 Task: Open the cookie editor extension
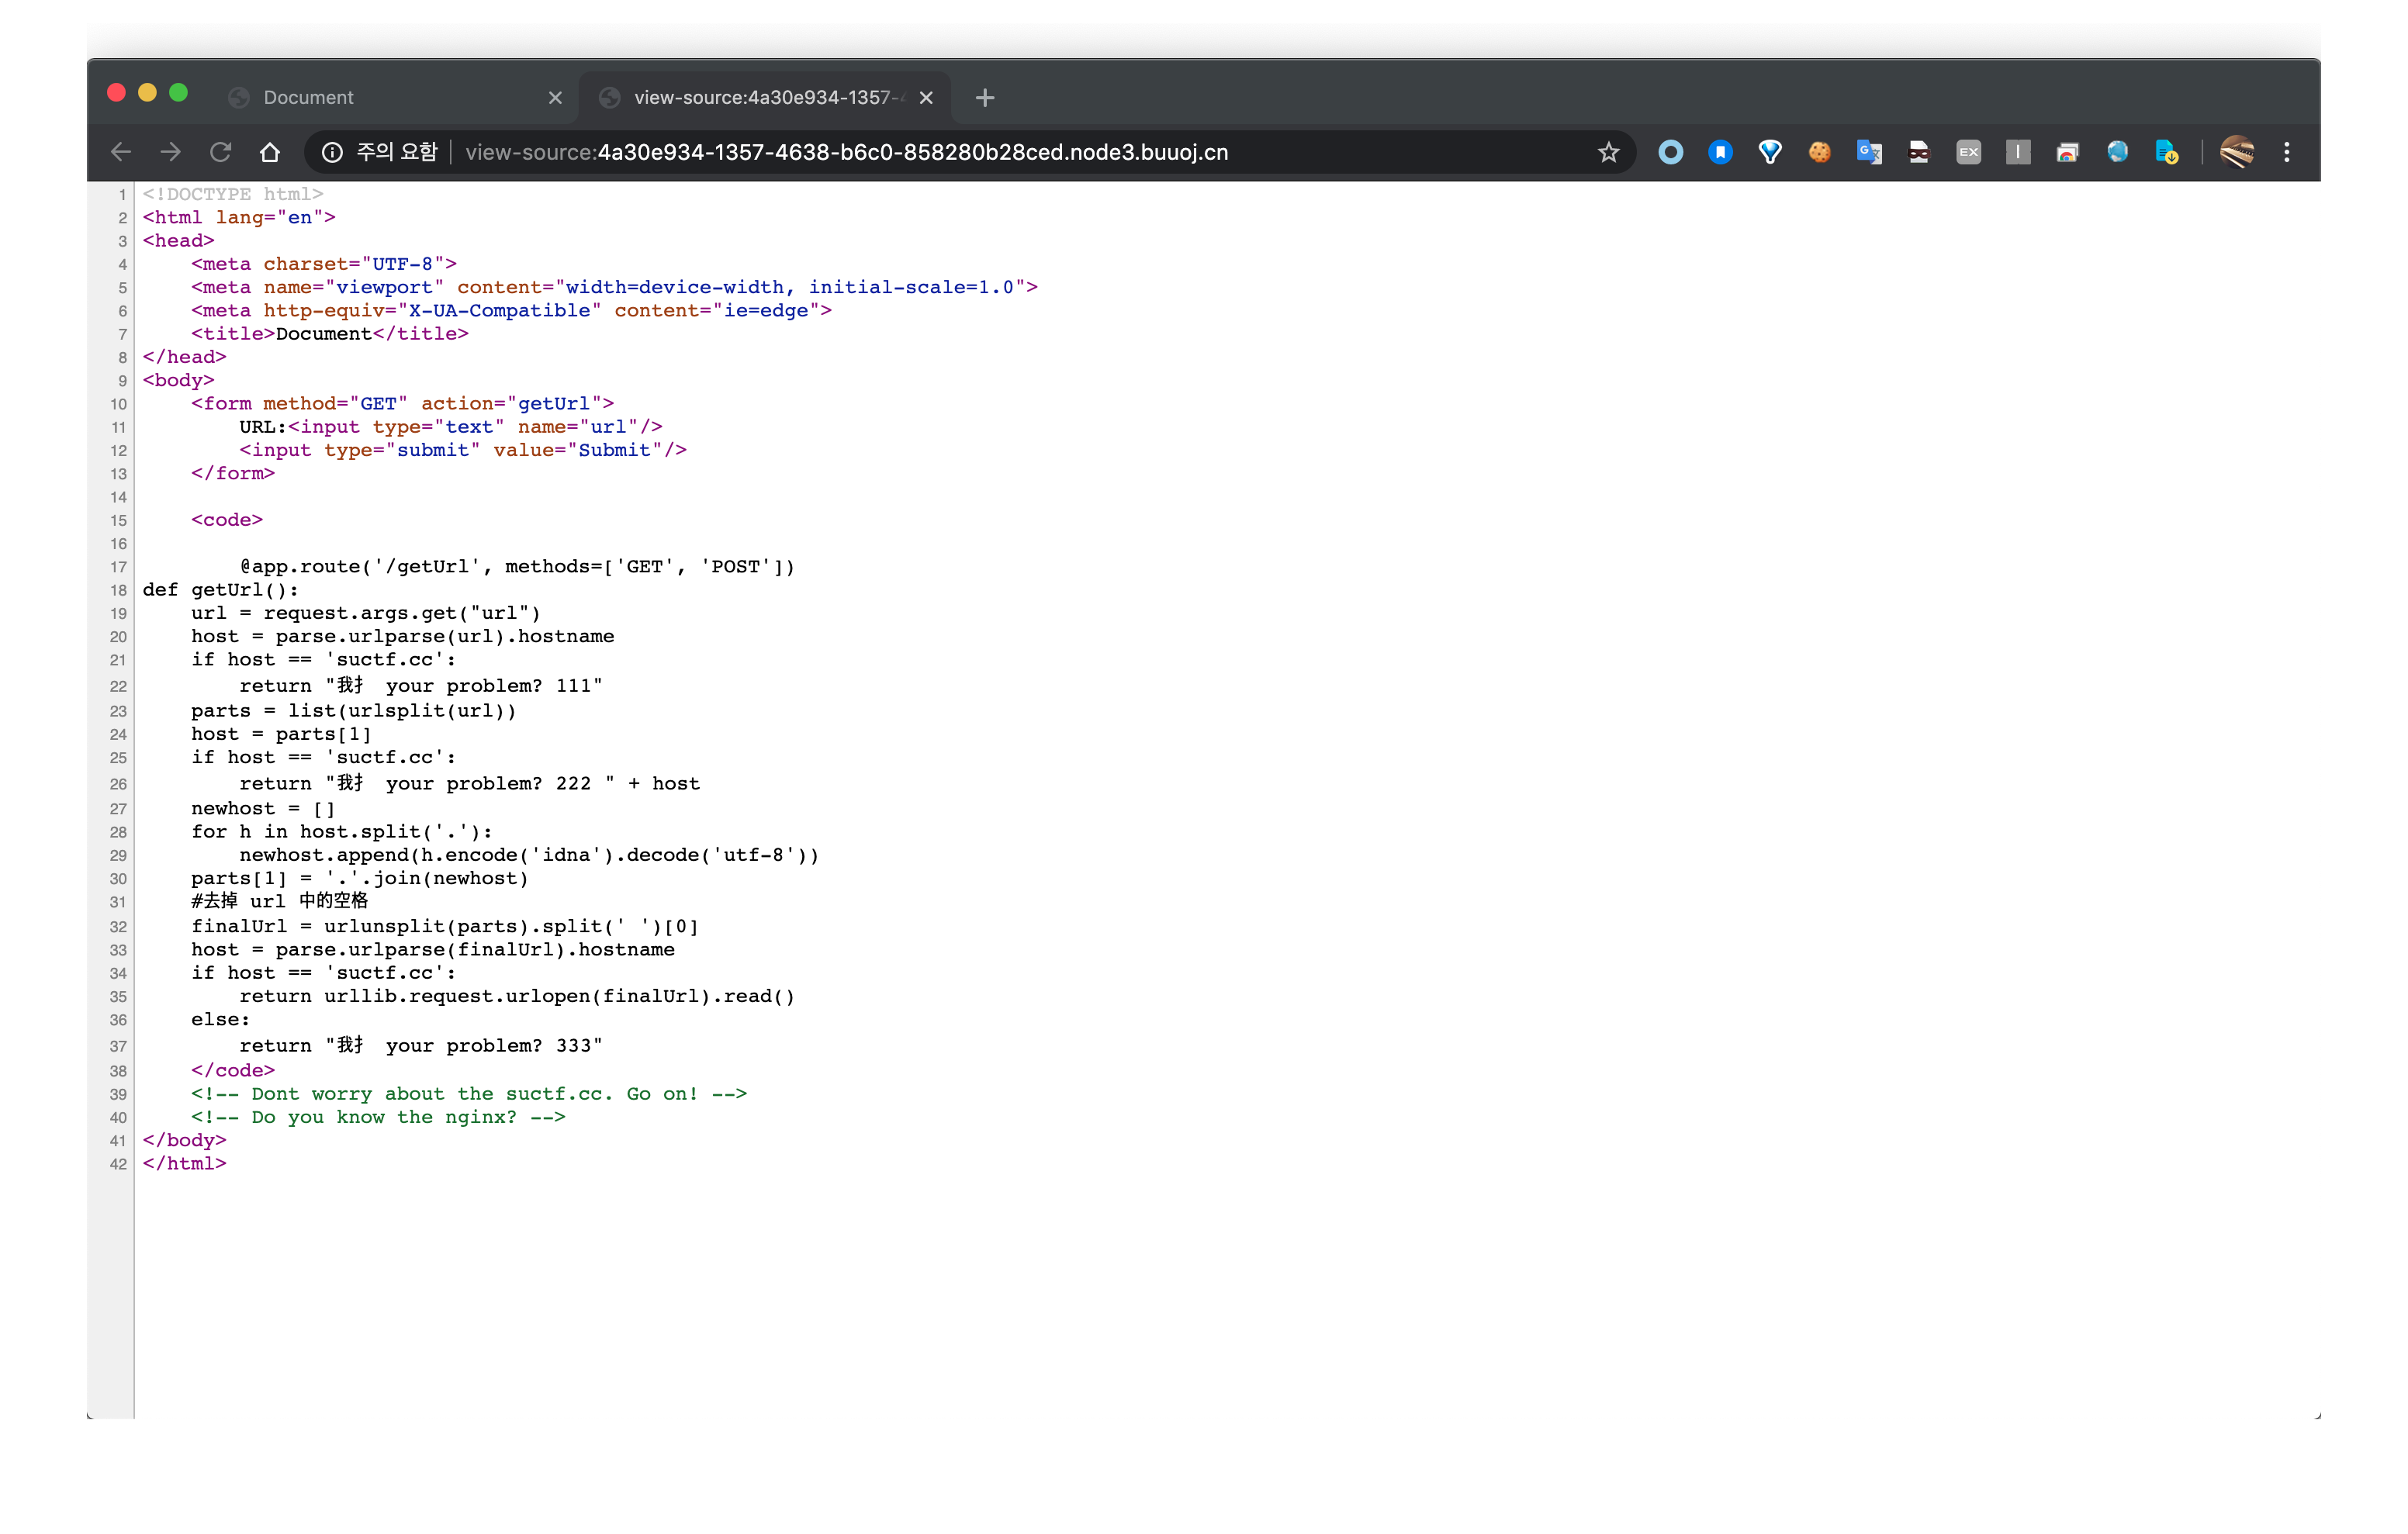pos(1819,152)
